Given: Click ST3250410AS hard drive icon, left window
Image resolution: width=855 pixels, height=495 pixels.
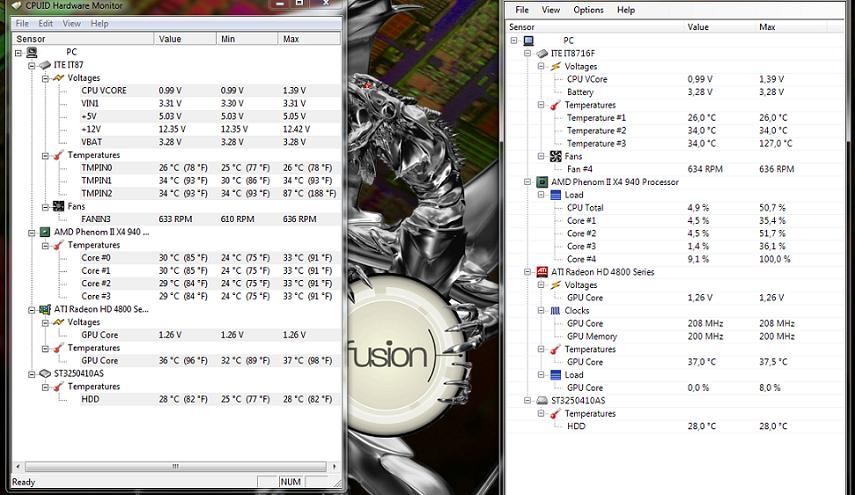Looking at the screenshot, I should coord(45,373).
